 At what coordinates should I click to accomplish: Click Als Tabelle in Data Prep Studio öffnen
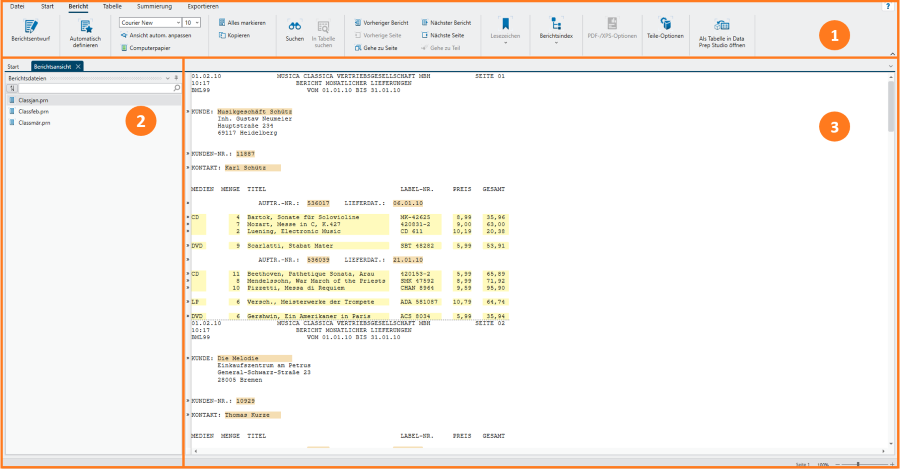[721, 33]
